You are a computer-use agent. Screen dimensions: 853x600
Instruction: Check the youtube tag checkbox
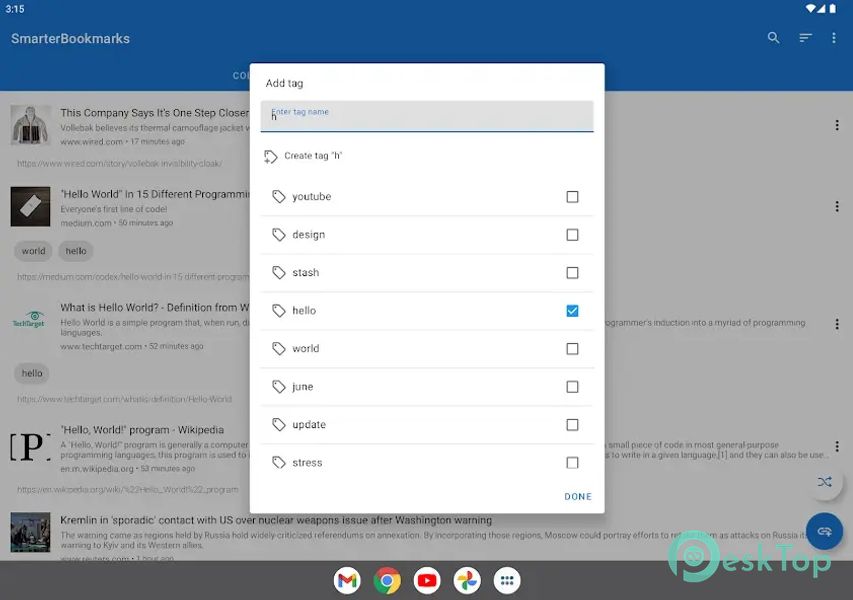click(572, 196)
